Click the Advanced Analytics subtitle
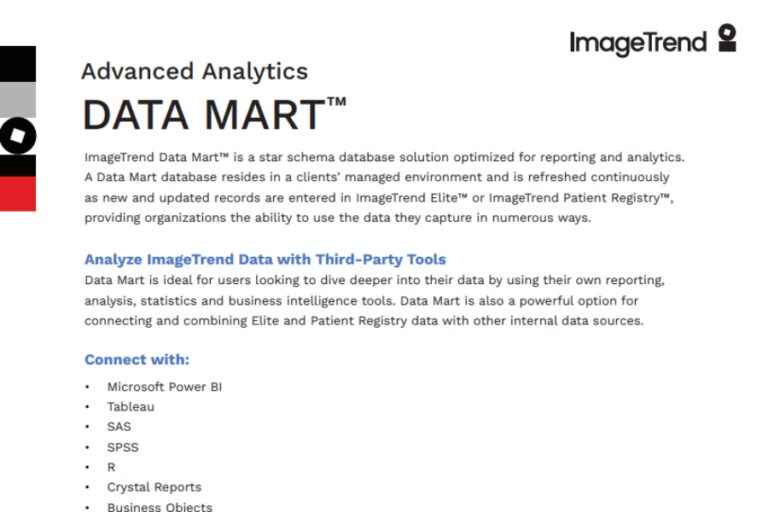 pos(194,71)
